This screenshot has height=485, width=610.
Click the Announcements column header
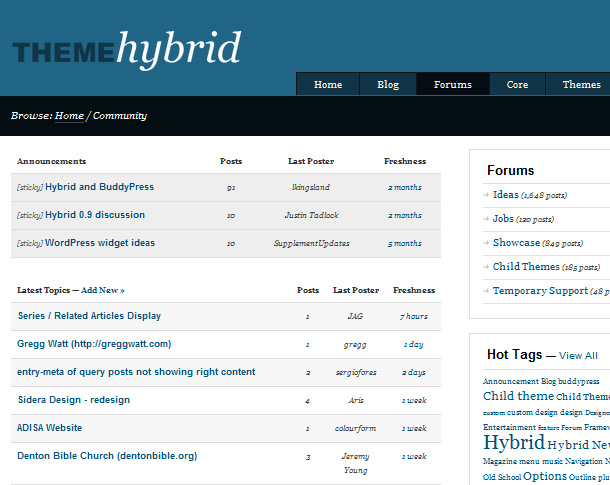click(51, 161)
